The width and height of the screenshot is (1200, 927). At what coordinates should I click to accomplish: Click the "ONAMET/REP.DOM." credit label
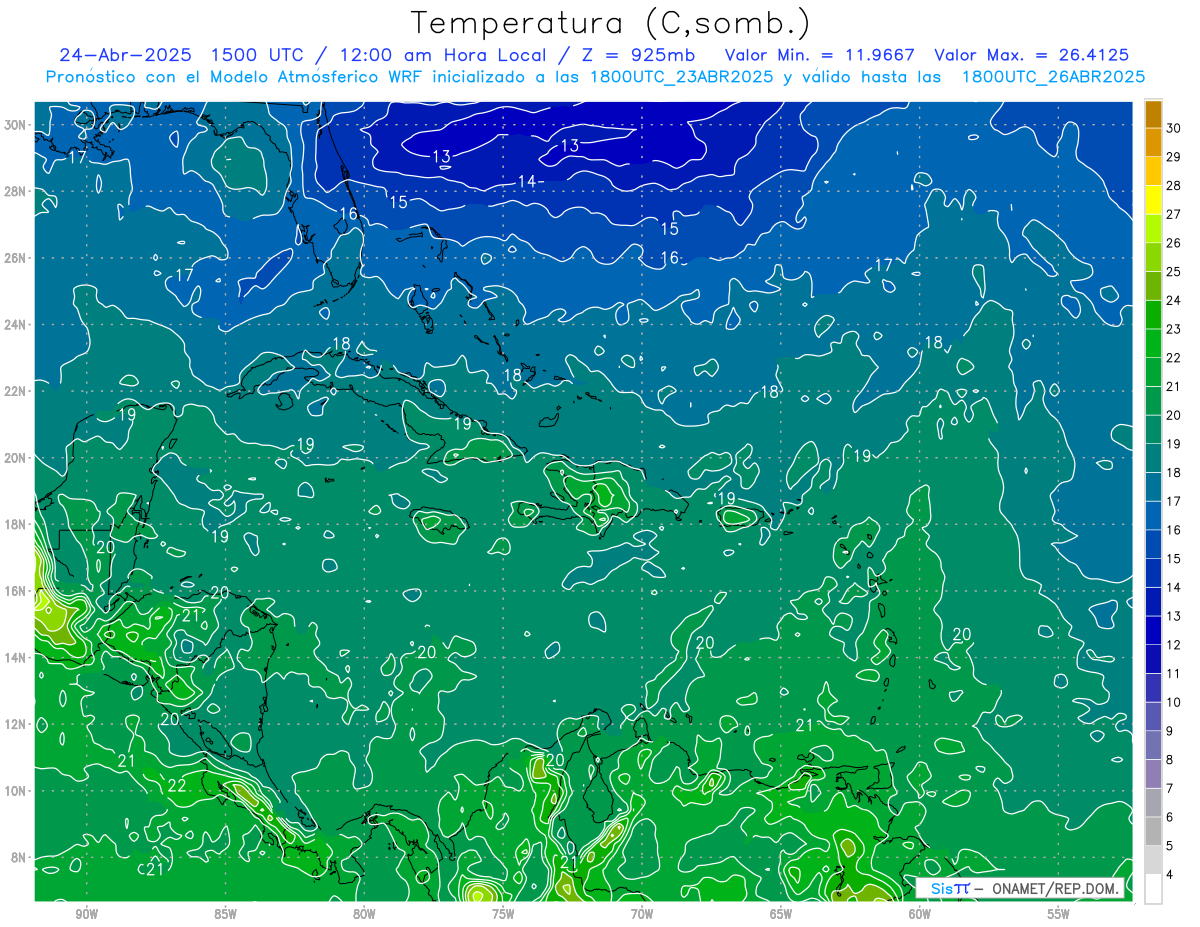click(1055, 888)
